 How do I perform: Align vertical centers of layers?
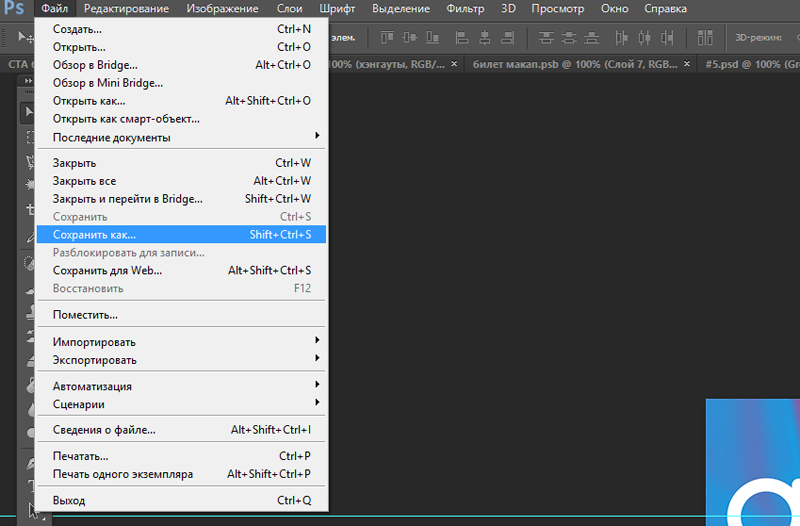coord(410,37)
